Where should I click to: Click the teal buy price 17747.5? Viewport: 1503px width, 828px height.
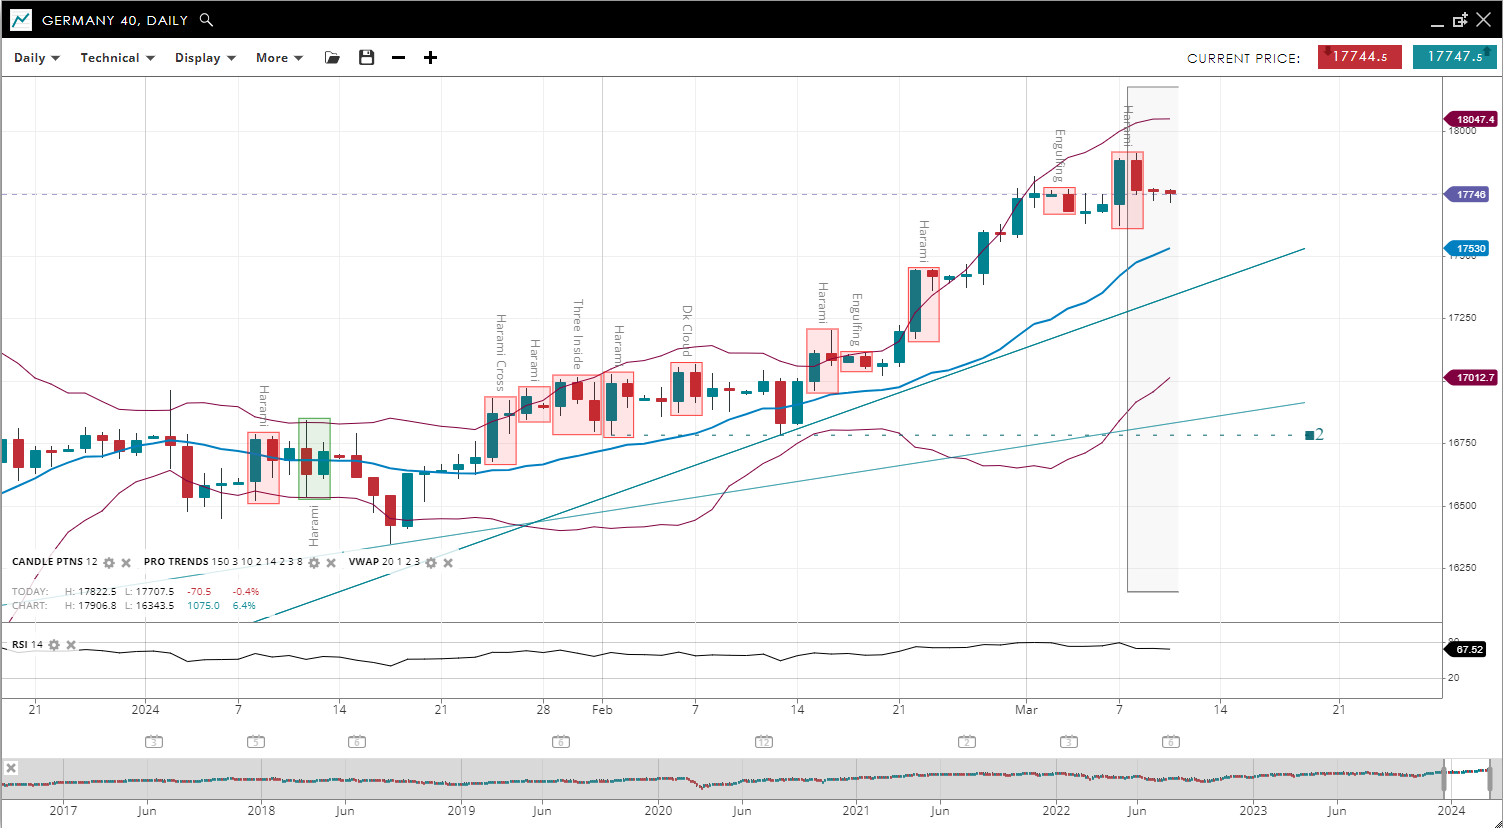point(1454,57)
